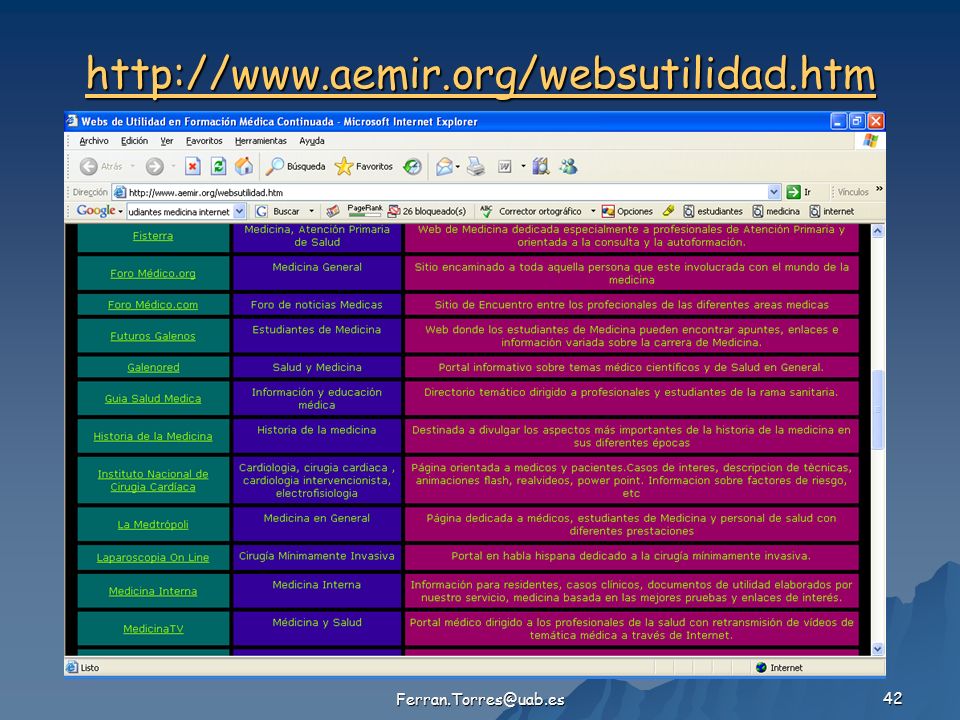Open the mail envelope toolbar icon
Viewport: 960px width, 720px height.
(444, 166)
